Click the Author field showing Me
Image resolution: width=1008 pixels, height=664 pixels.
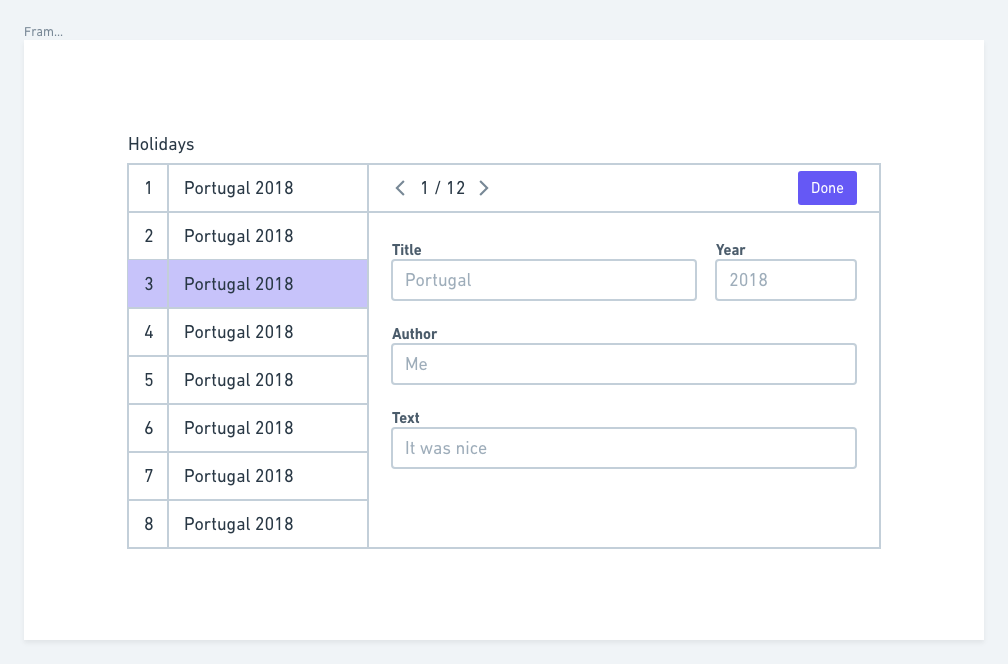[623, 364]
